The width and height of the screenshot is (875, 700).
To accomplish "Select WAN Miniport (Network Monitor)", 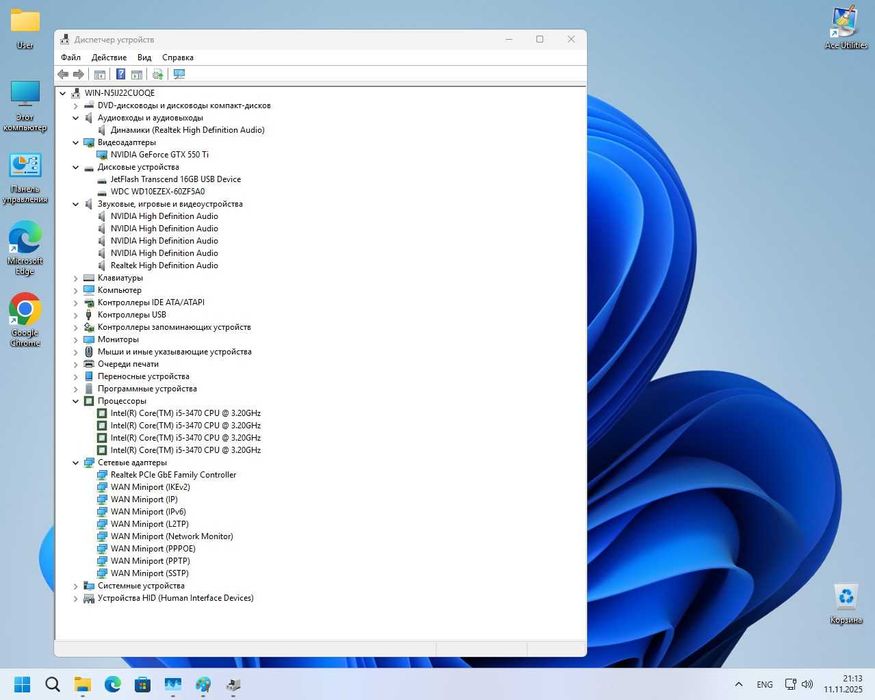I will click(x=172, y=536).
